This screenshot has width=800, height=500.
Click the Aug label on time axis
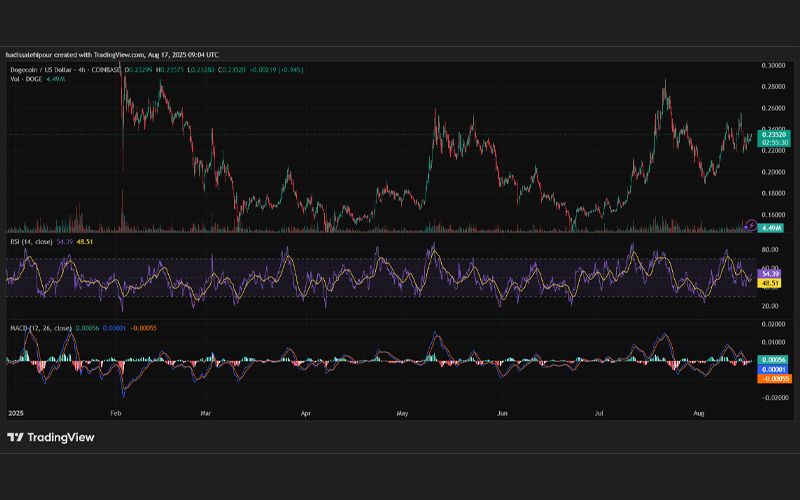click(698, 413)
